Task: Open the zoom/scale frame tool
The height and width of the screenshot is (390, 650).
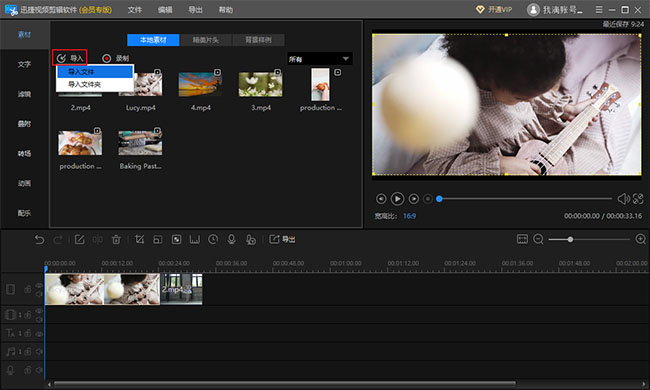Action: point(158,240)
